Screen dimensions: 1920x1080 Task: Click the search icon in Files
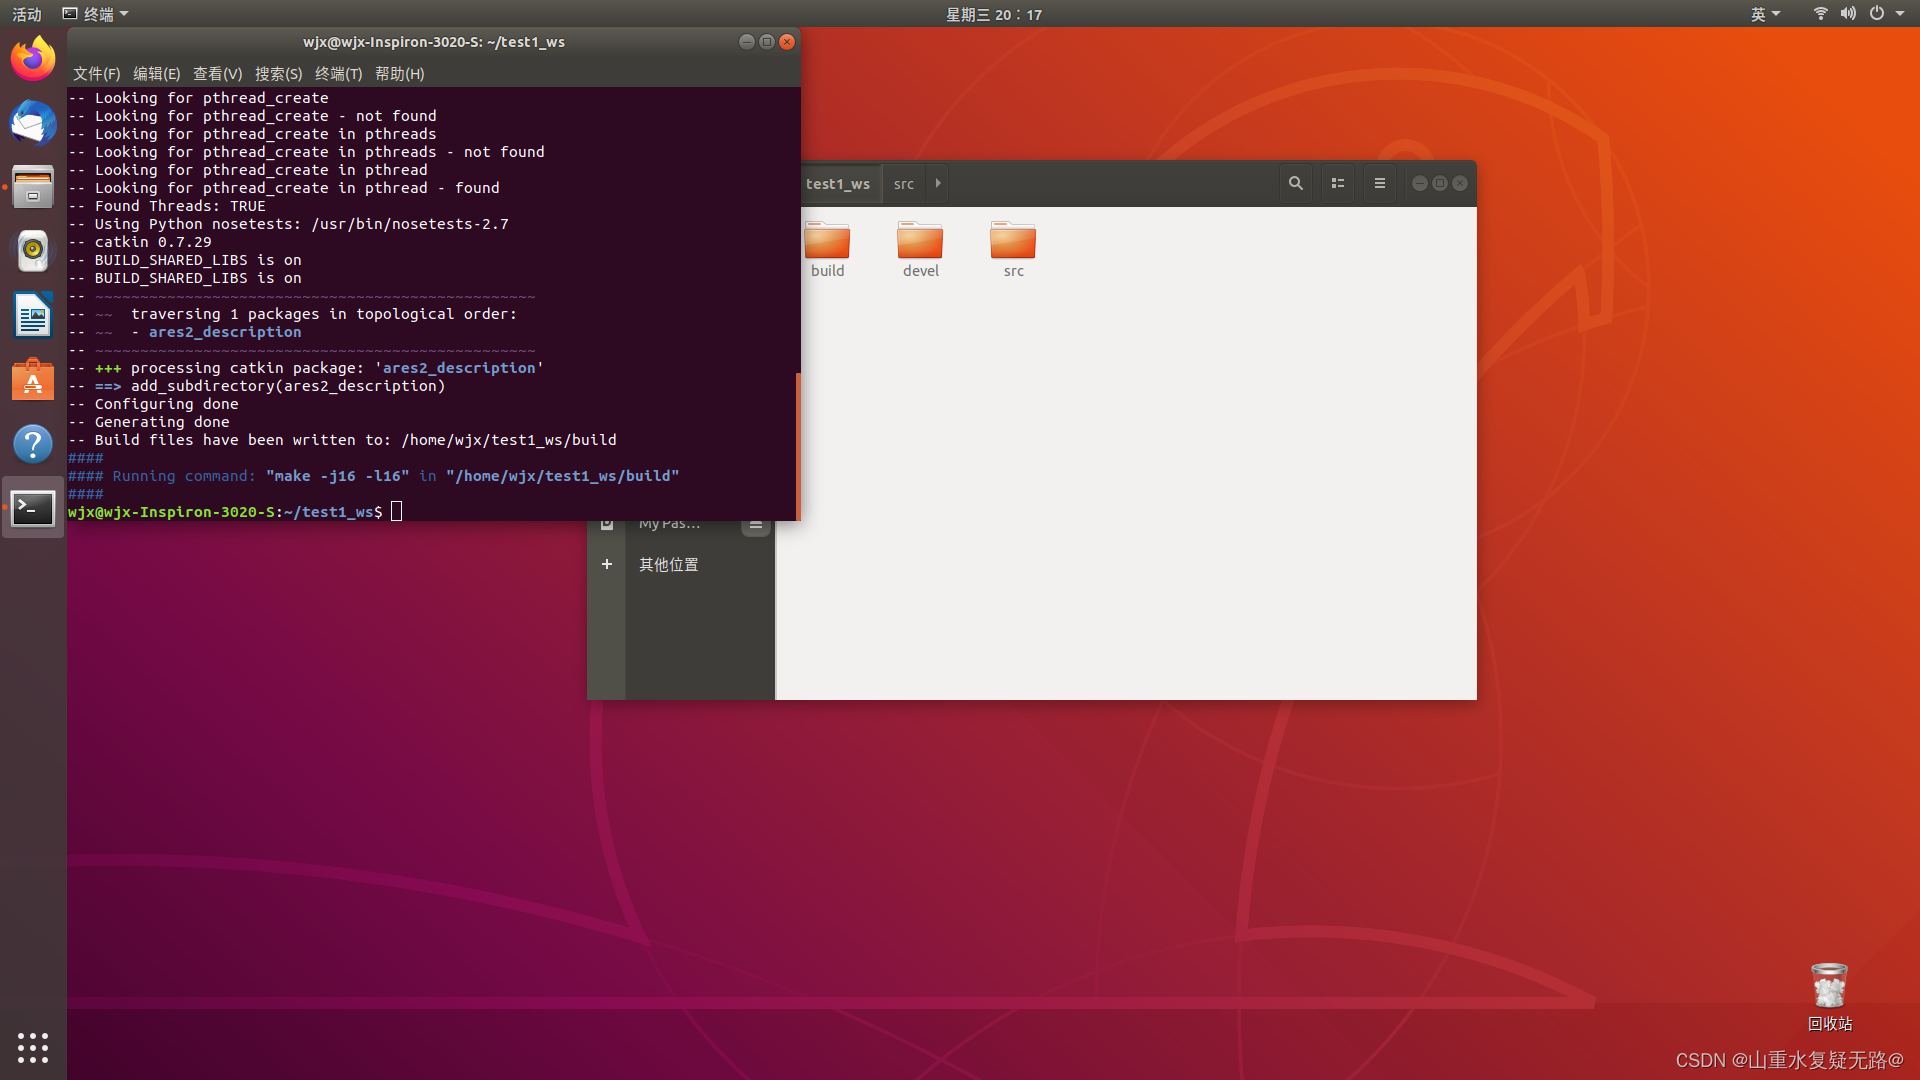point(1296,183)
